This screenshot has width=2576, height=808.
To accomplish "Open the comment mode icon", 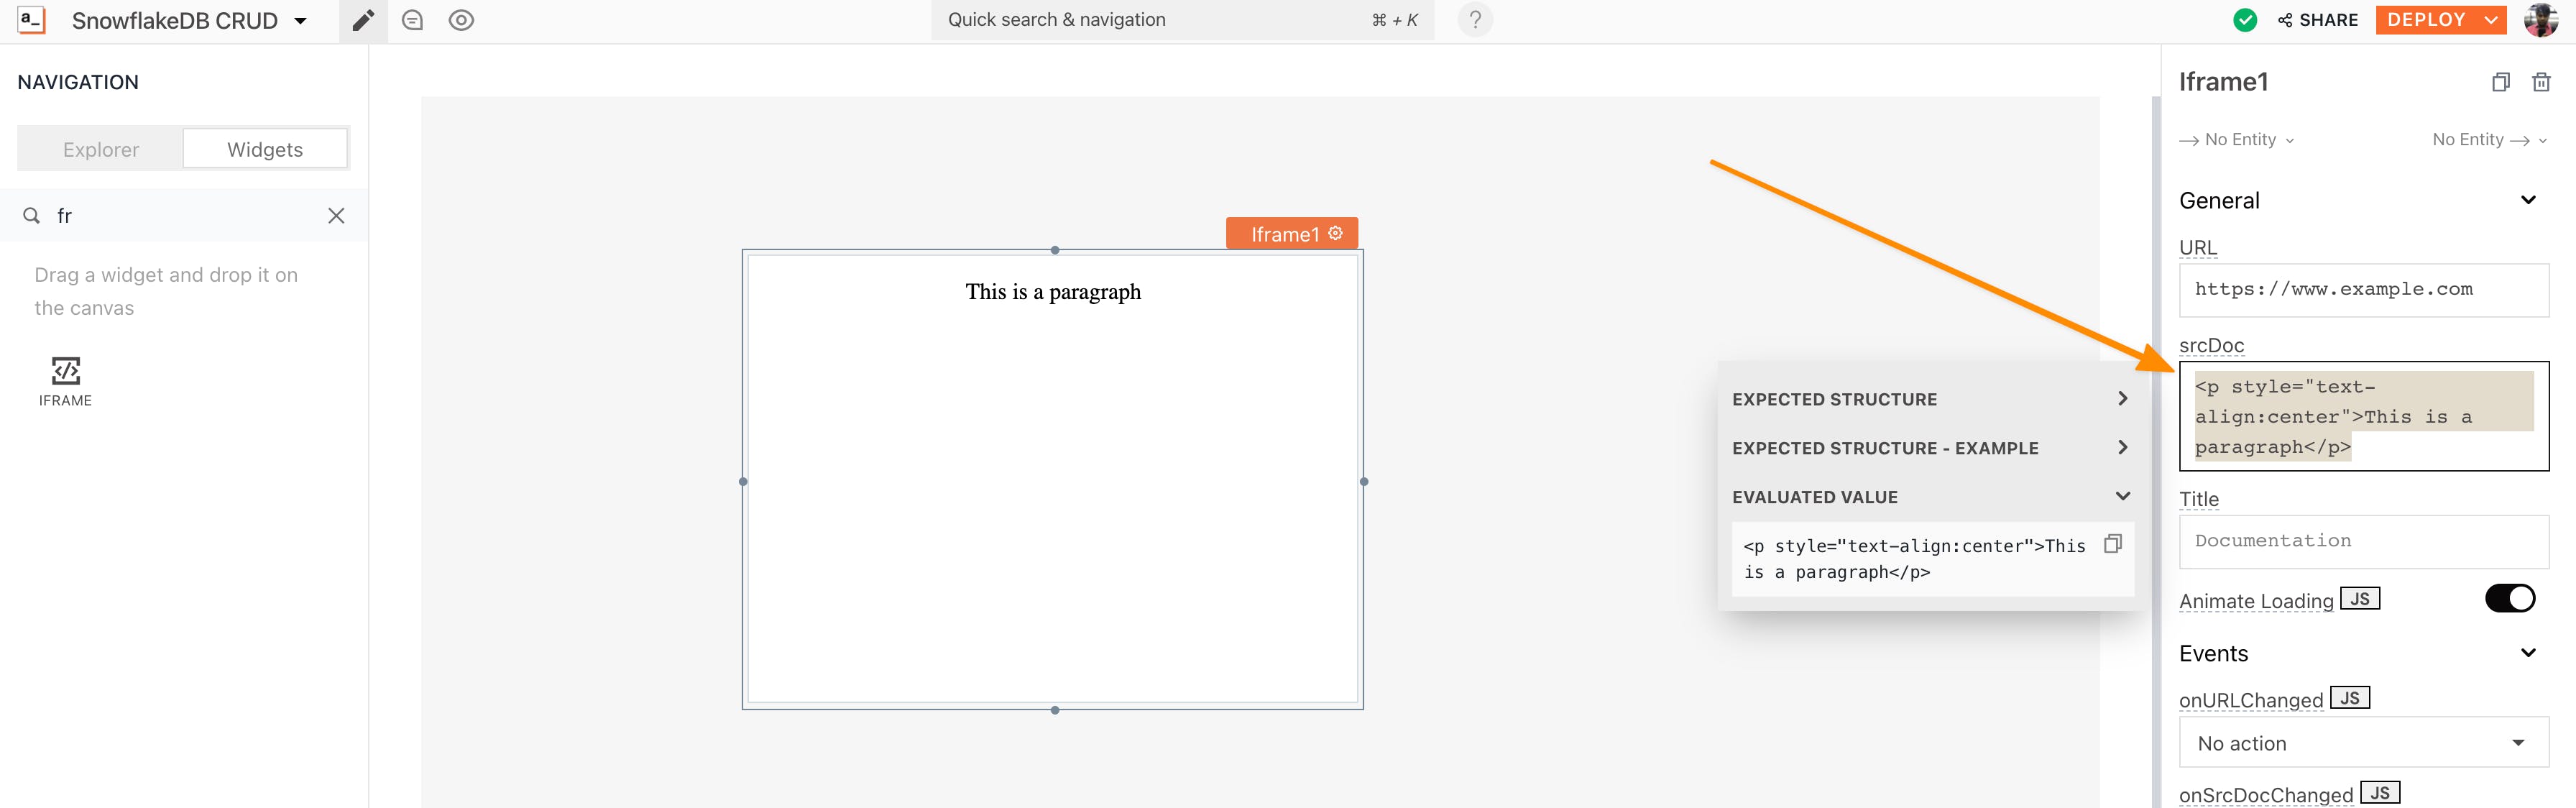I will [412, 20].
